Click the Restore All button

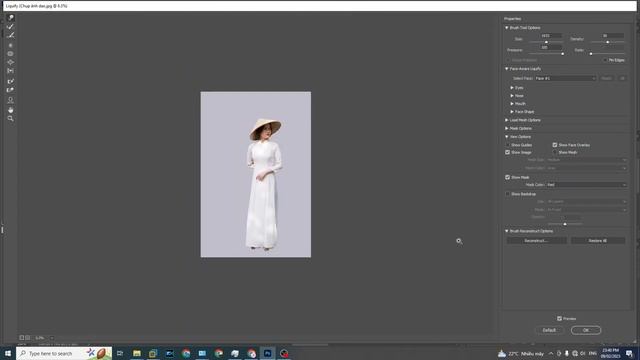click(598, 240)
